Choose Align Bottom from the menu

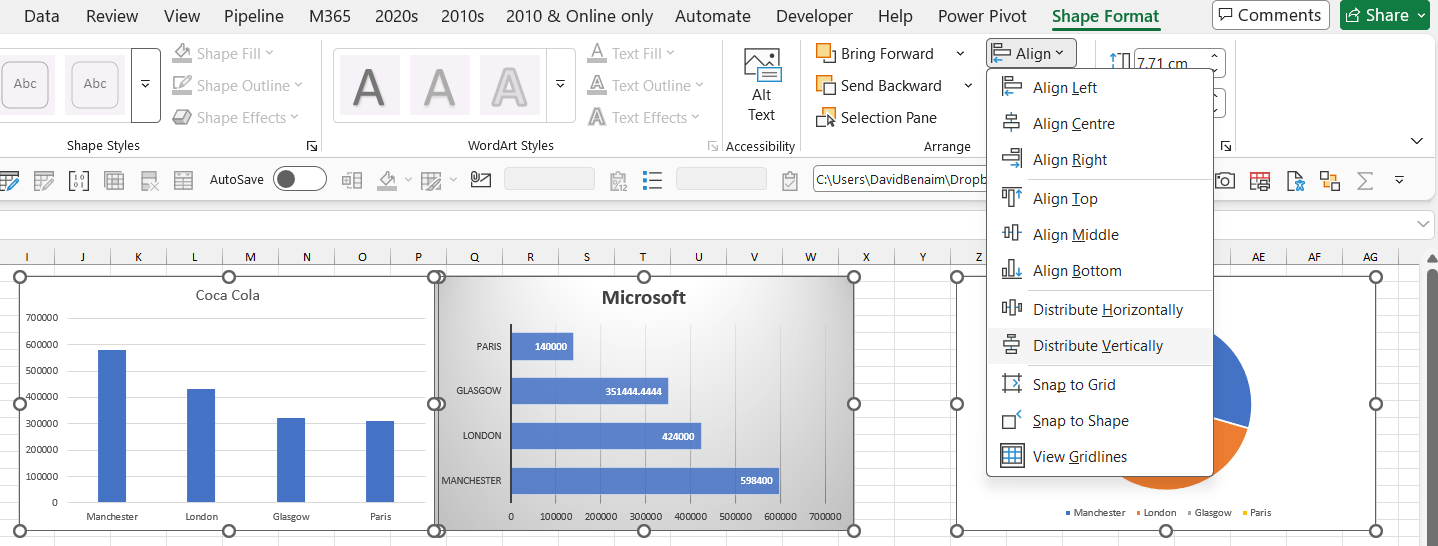1099,271
